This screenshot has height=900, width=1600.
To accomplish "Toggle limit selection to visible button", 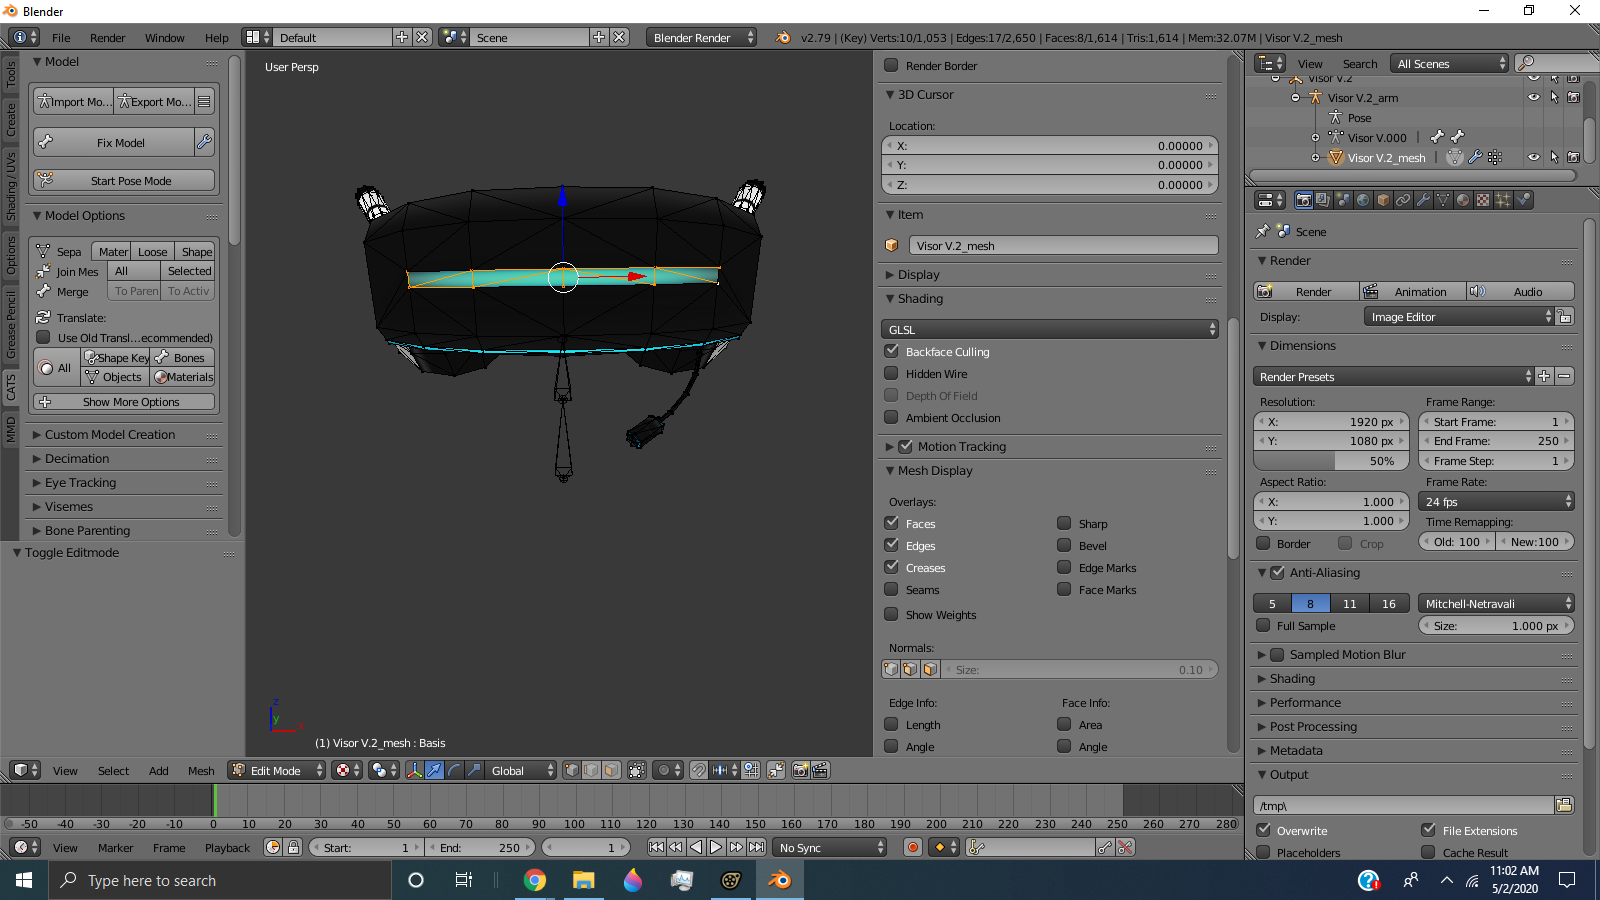I will [x=637, y=770].
